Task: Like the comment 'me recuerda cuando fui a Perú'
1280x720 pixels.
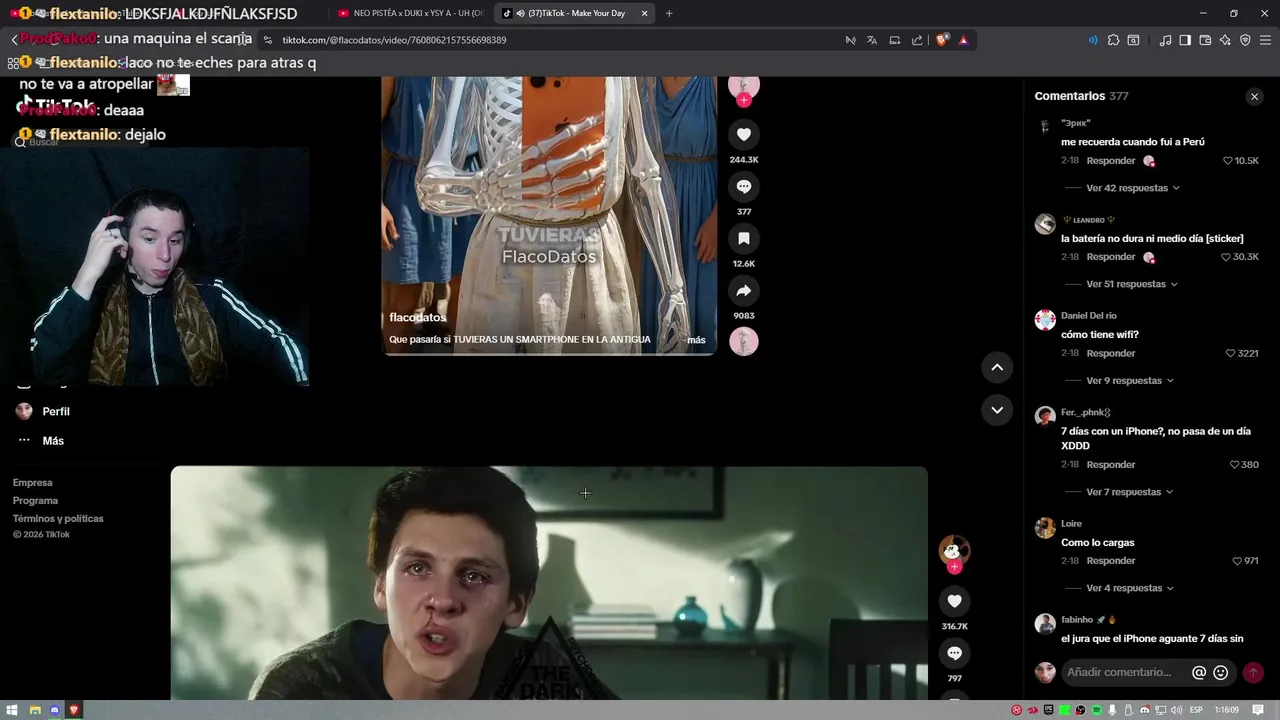Action: pos(1228,161)
